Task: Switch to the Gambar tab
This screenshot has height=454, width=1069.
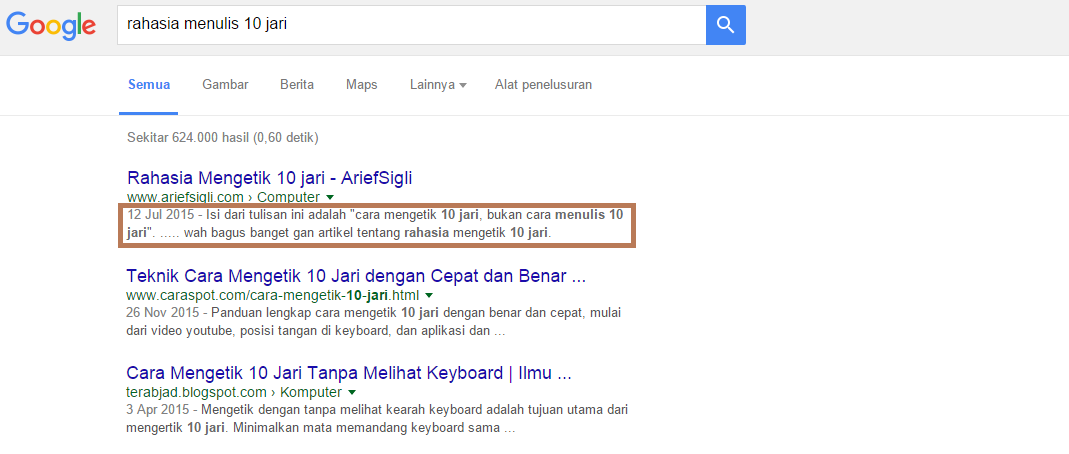Action: [225, 85]
